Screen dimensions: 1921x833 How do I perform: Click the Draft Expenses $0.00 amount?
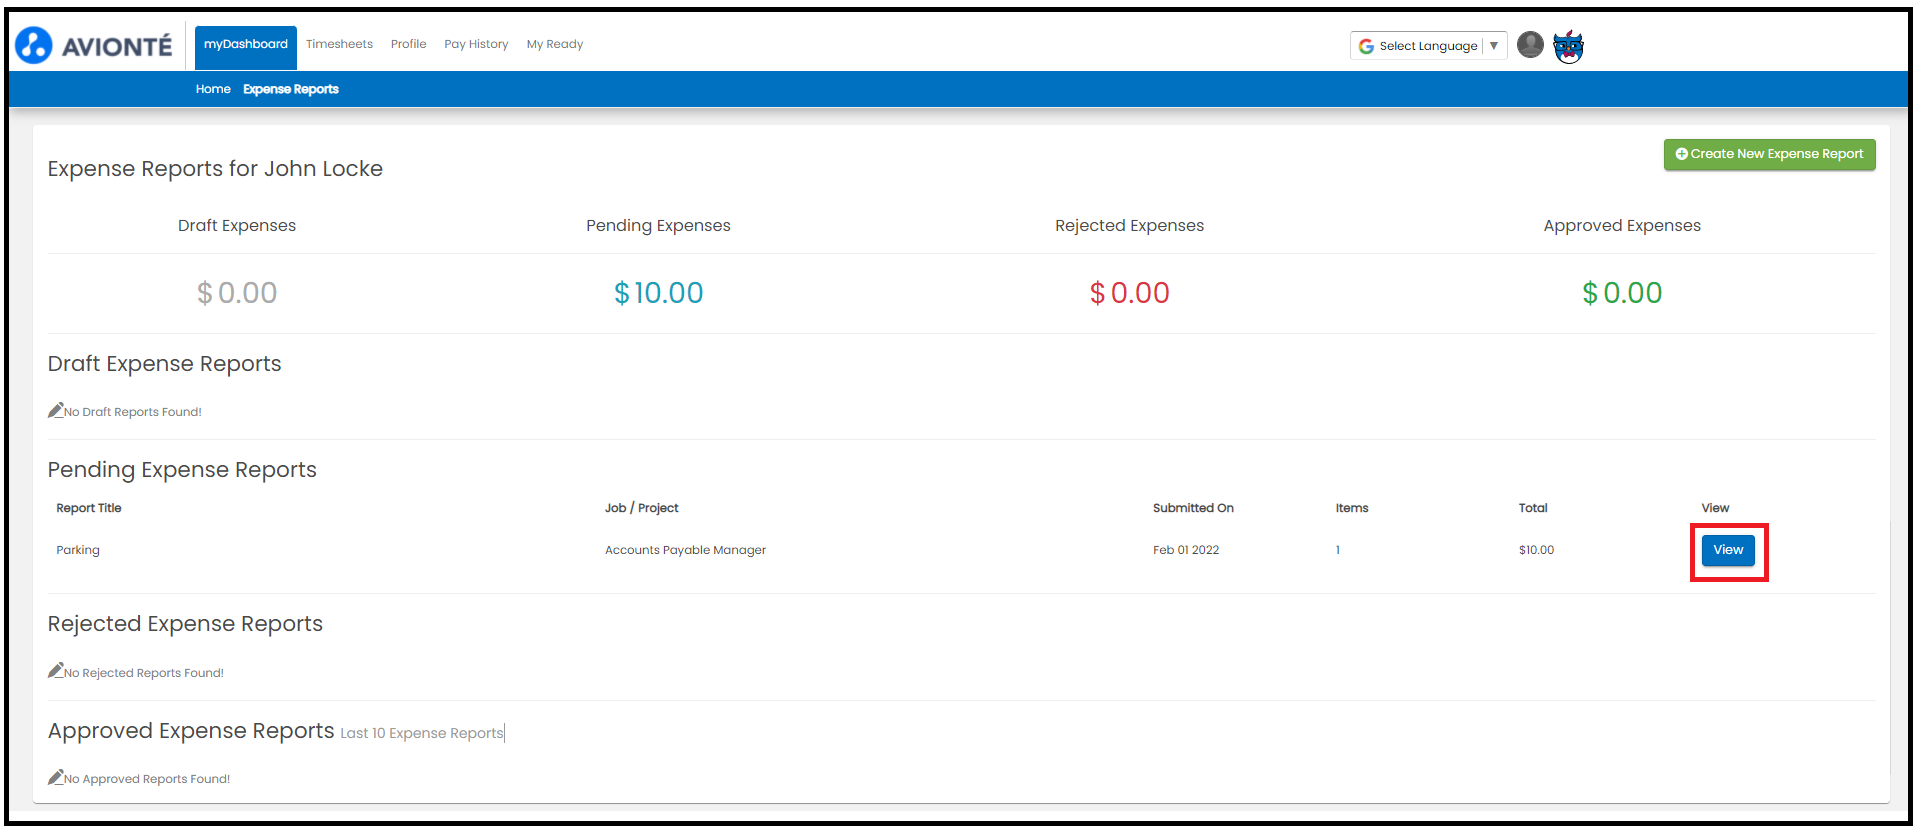[x=237, y=293]
